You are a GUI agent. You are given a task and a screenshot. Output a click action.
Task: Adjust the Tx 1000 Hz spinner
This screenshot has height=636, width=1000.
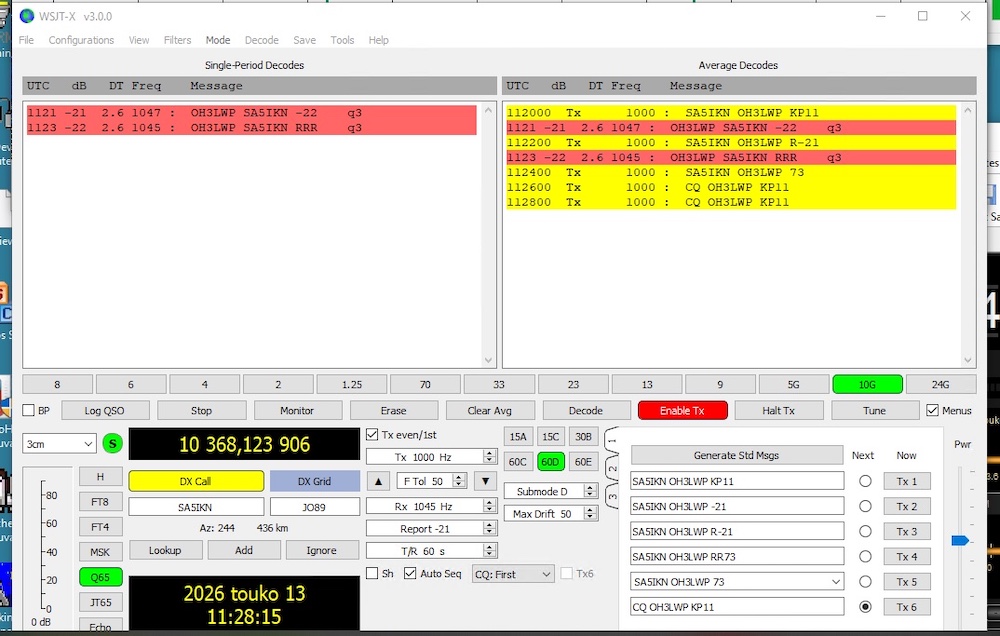pyautogui.click(x=489, y=457)
